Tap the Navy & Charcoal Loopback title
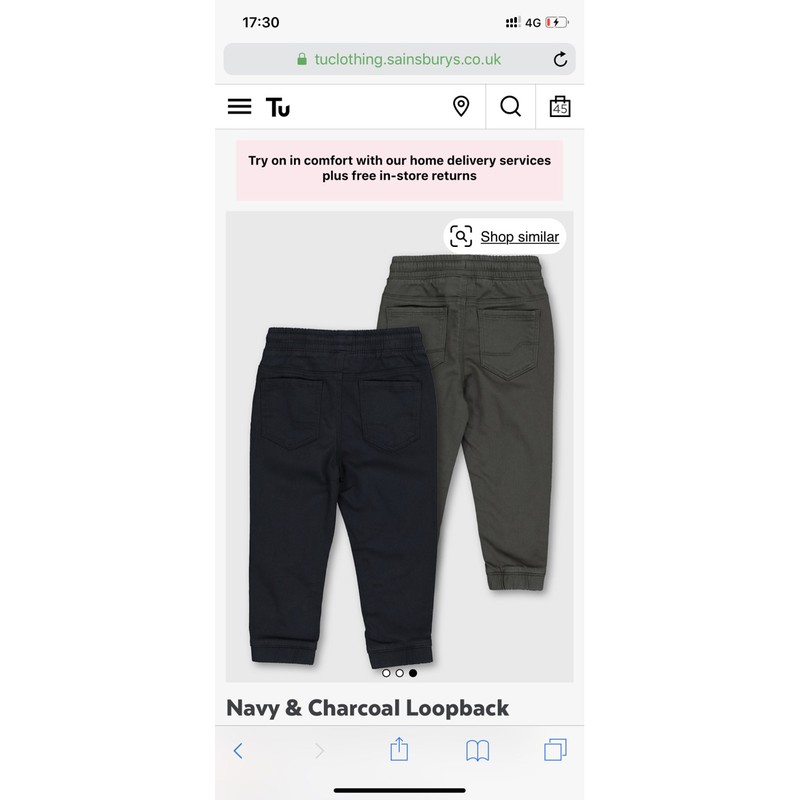 pyautogui.click(x=367, y=708)
